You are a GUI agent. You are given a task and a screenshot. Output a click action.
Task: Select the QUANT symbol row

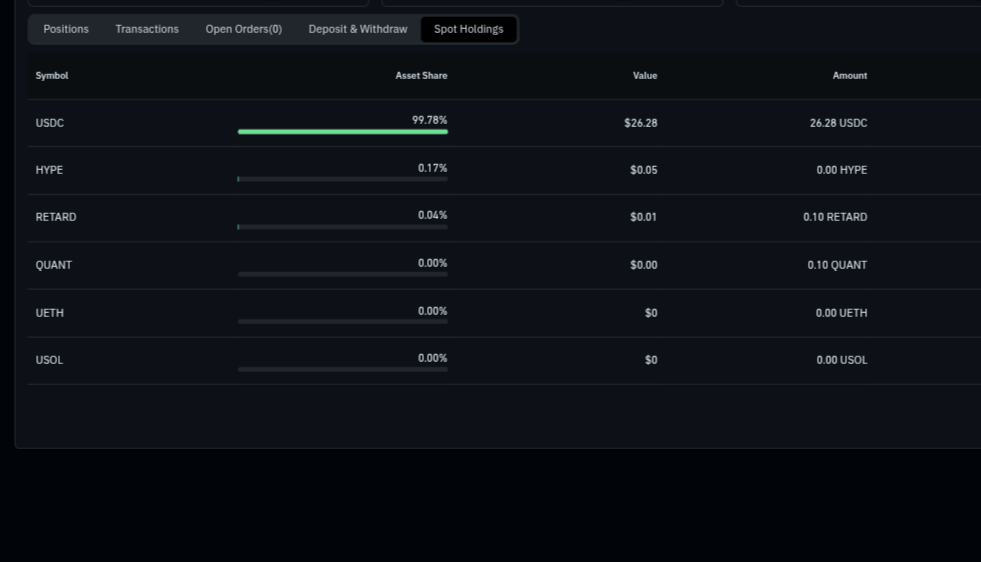pos(504,265)
